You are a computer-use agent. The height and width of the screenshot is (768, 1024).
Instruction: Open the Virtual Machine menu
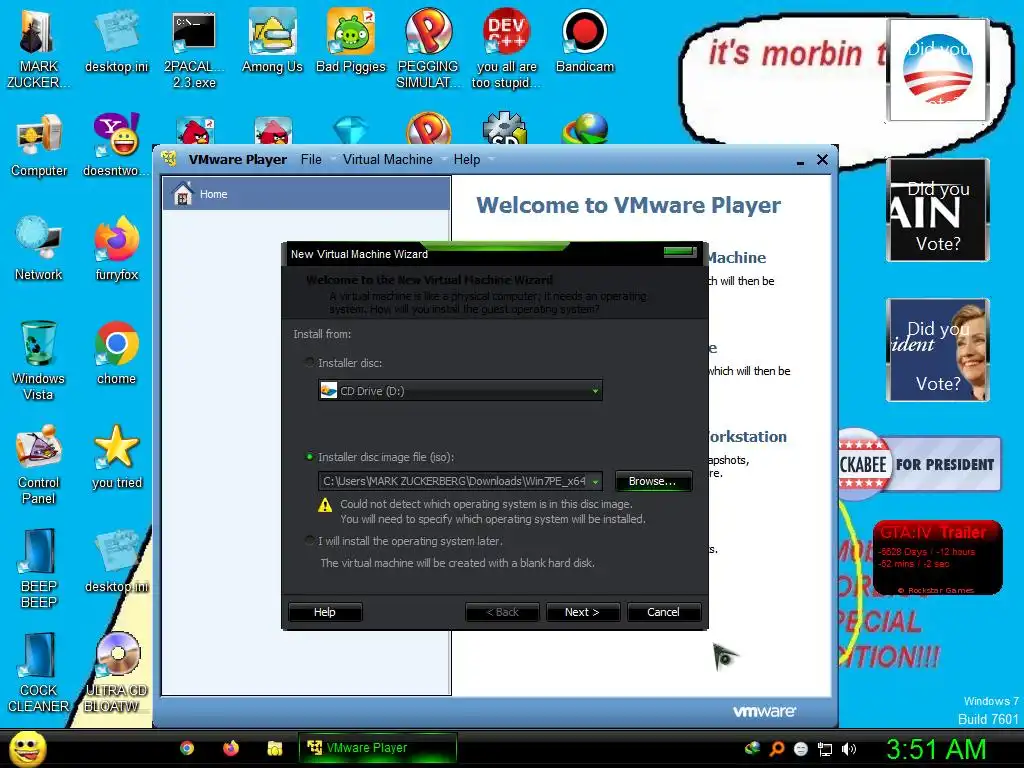click(x=387, y=159)
